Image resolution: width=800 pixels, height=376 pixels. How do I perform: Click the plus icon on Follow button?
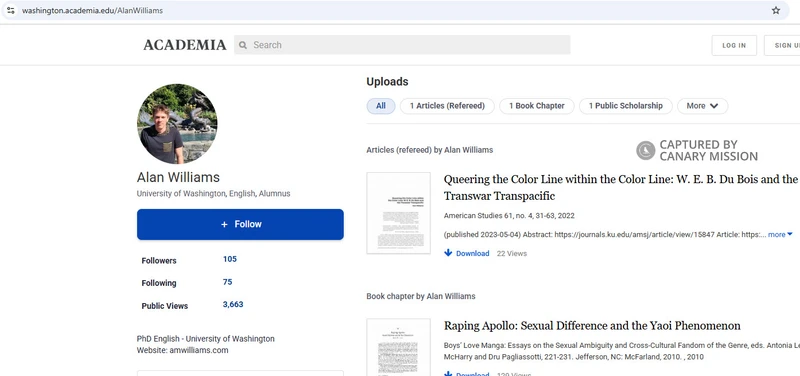224,224
